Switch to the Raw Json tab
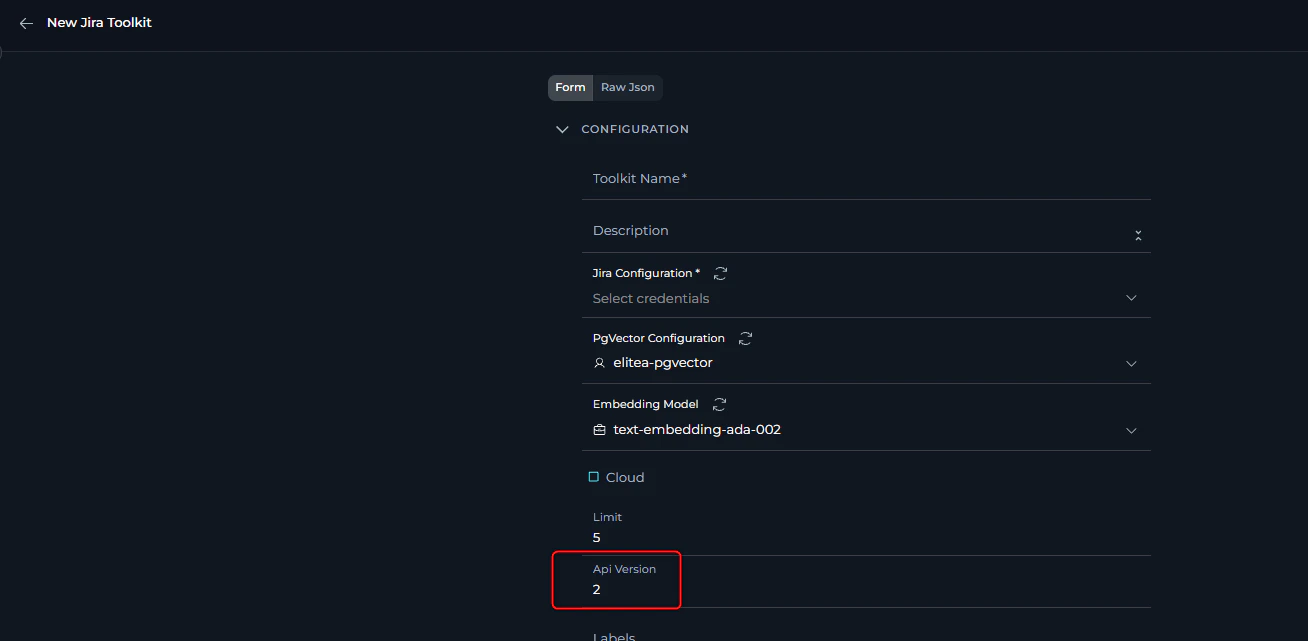1308x641 pixels. point(627,87)
